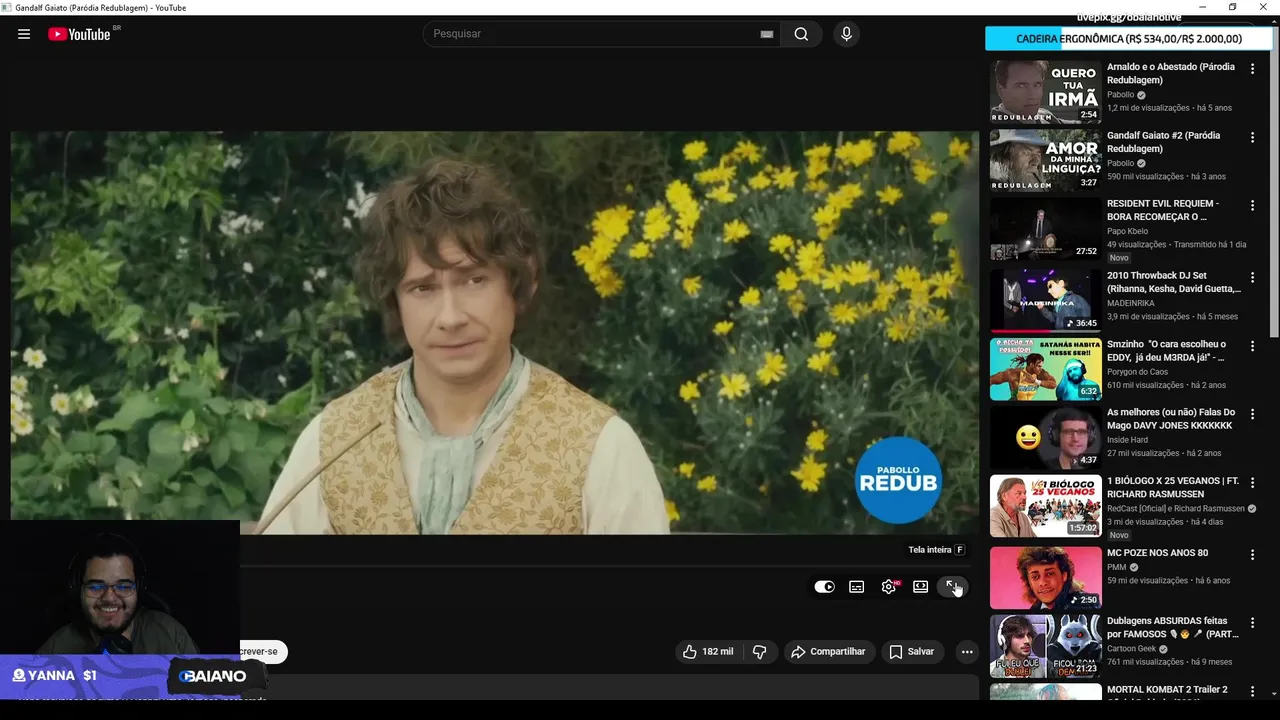
Task: Click the video progress bar
Action: 608,566
